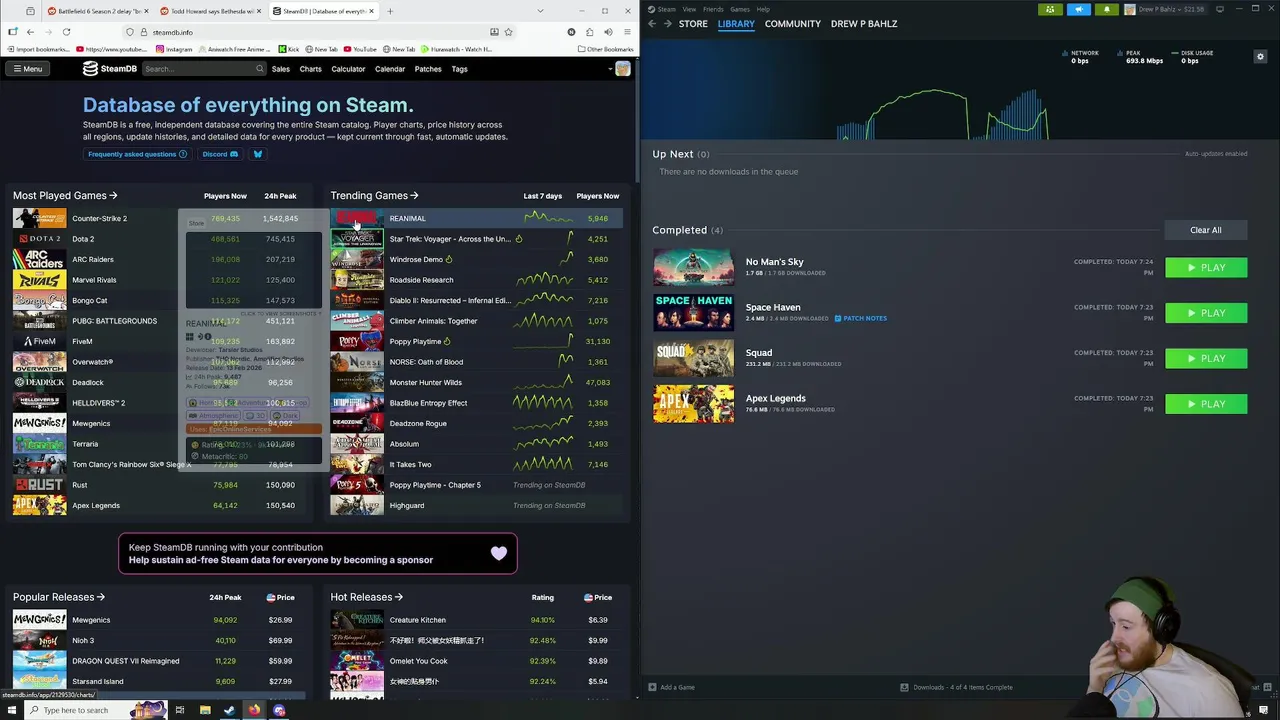Open Steam Friends menu
The width and height of the screenshot is (1280, 720).
click(x=713, y=9)
